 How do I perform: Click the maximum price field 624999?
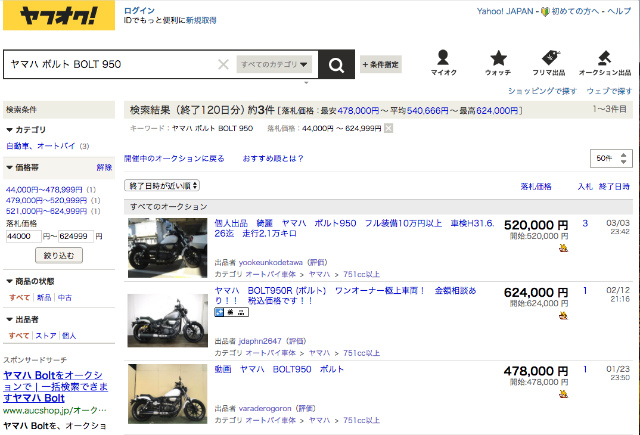click(76, 236)
